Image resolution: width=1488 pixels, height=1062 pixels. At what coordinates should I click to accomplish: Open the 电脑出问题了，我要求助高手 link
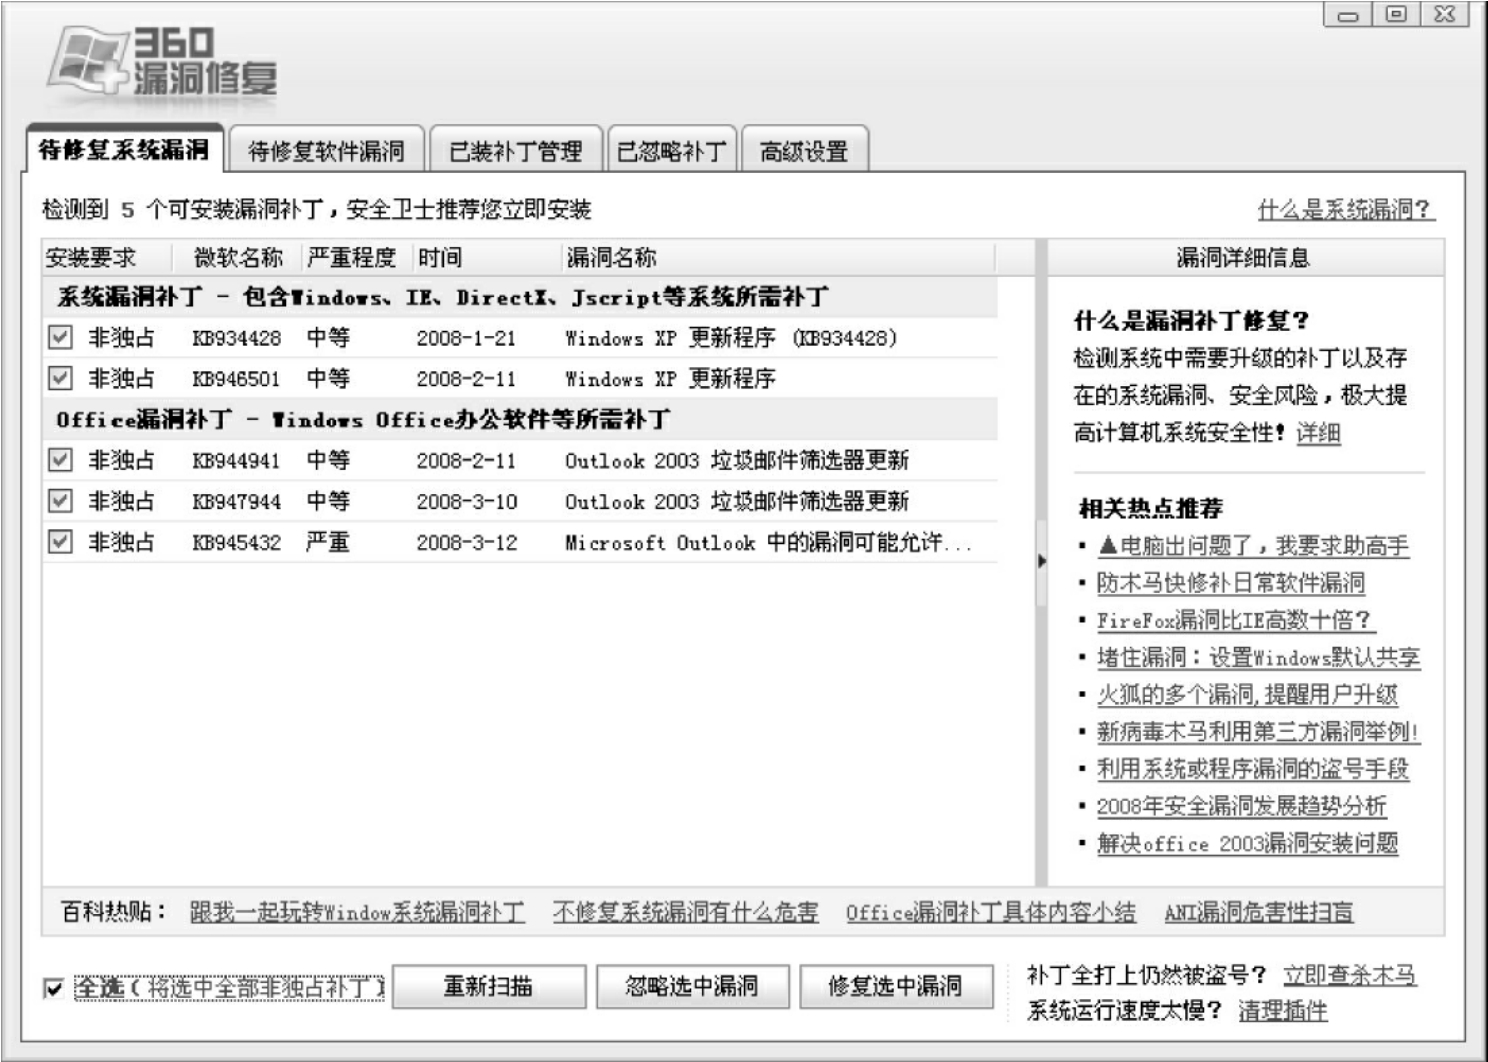click(1253, 546)
